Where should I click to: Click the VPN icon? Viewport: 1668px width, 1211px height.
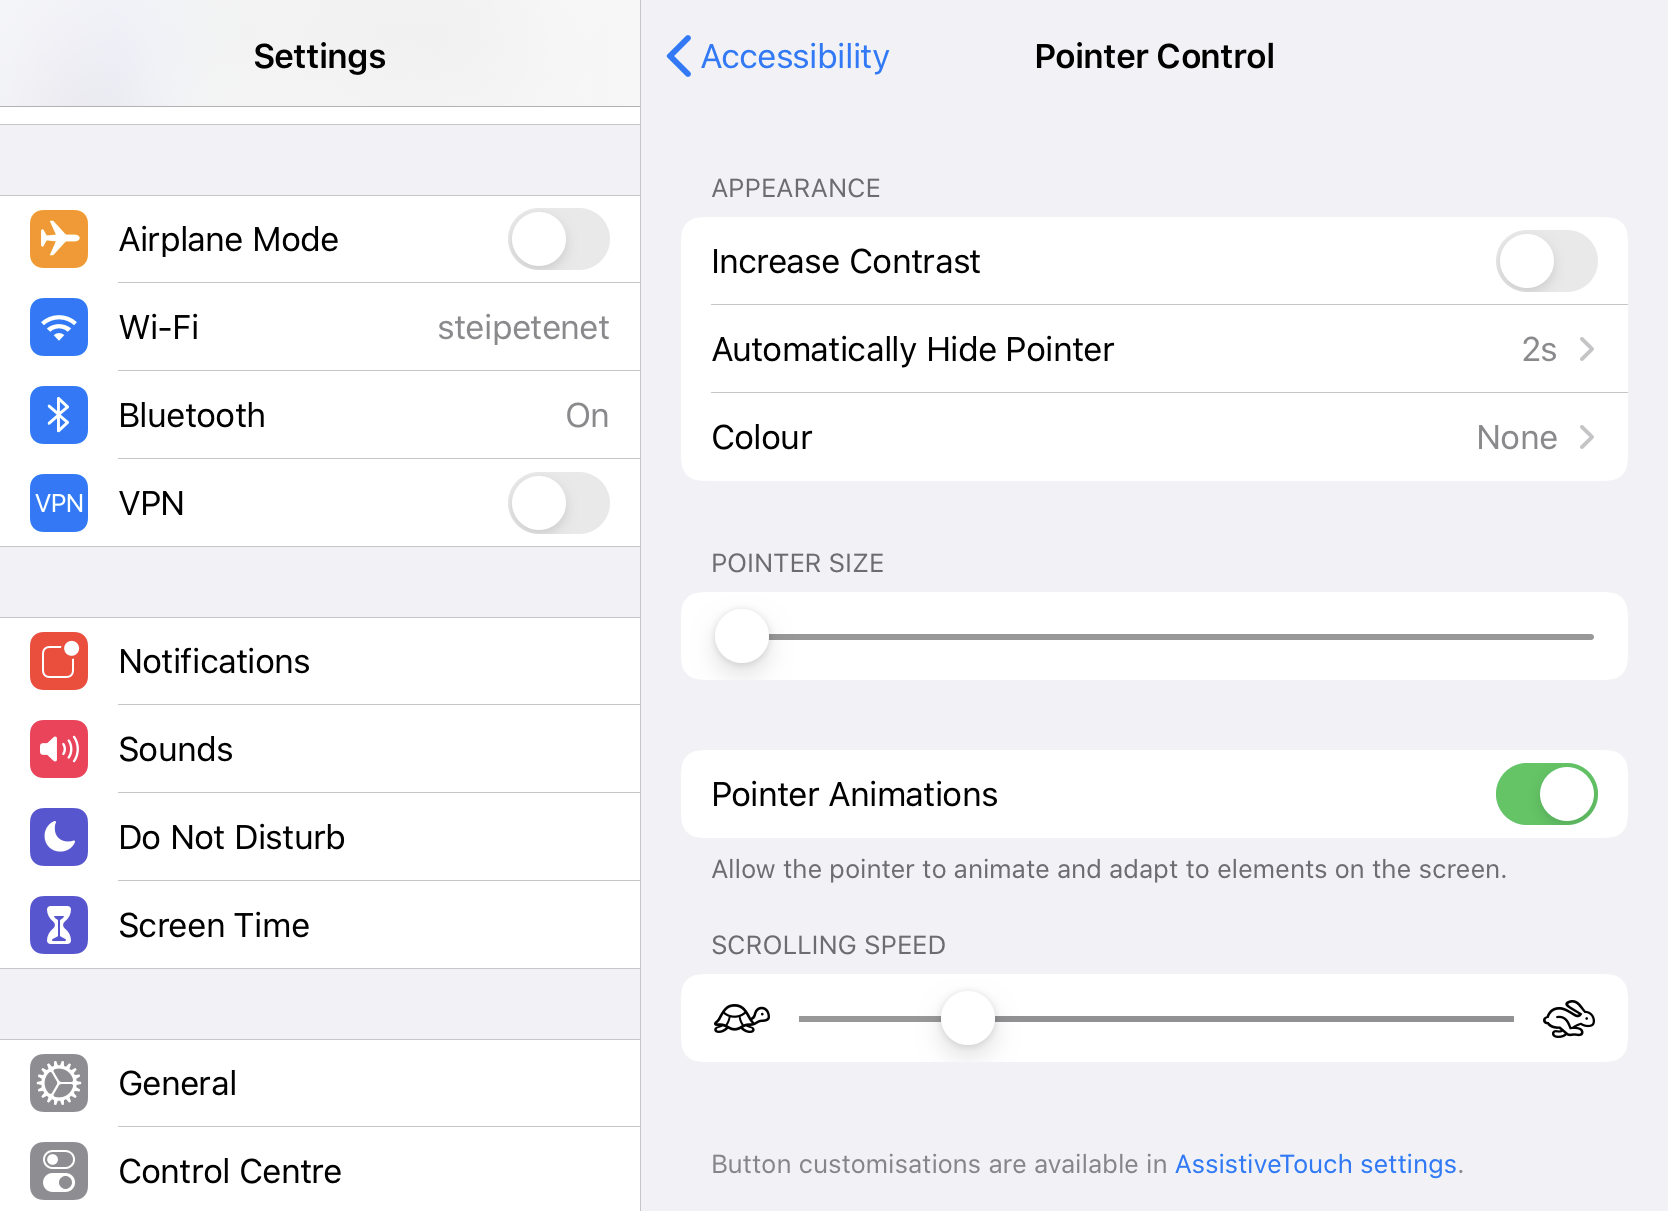[x=58, y=503]
